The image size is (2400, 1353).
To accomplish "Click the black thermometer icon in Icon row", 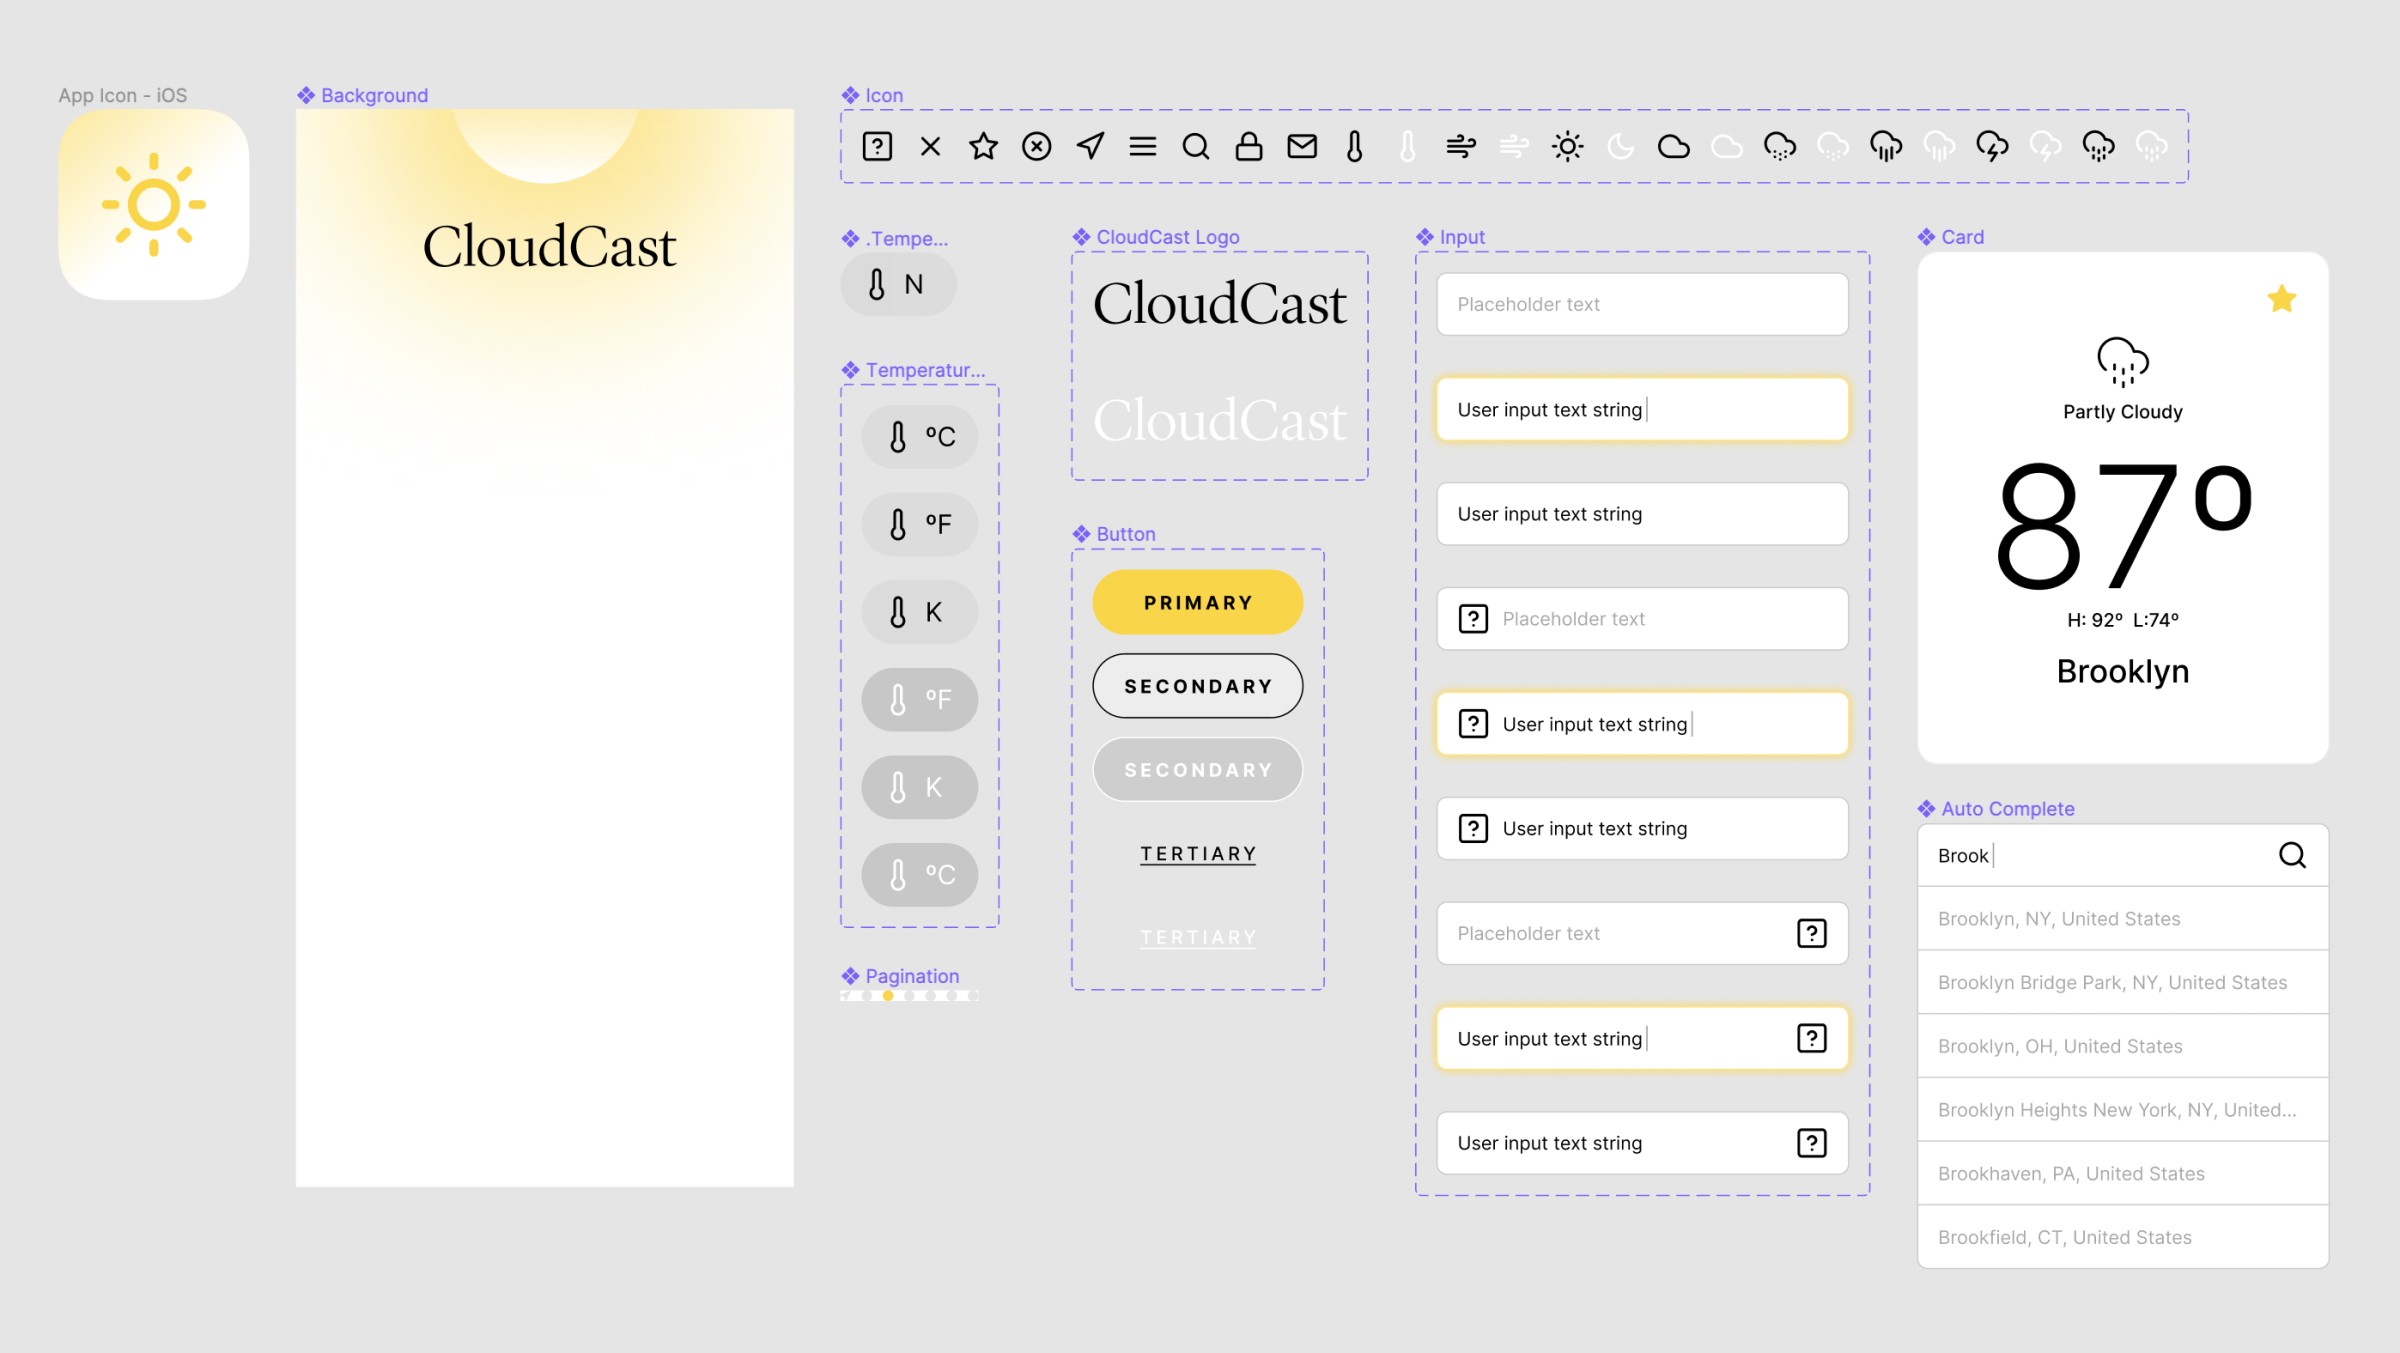I will (1355, 147).
